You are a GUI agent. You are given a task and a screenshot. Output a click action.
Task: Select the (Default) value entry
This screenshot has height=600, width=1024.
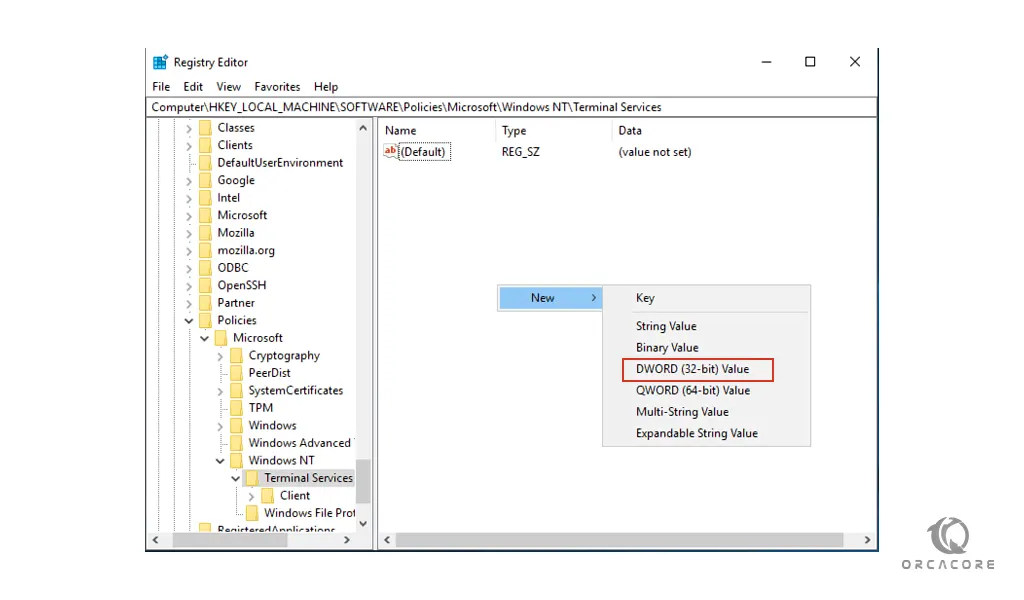pyautogui.click(x=423, y=152)
